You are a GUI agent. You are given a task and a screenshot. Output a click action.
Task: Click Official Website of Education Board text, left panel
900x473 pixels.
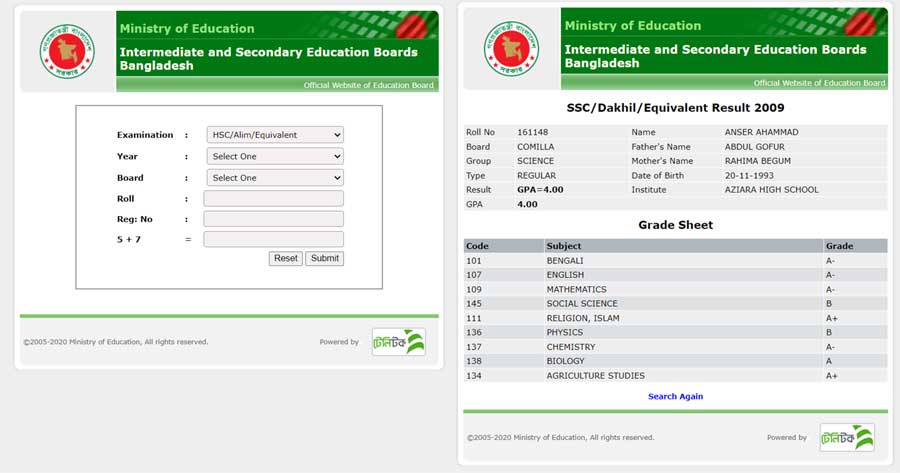(x=368, y=85)
